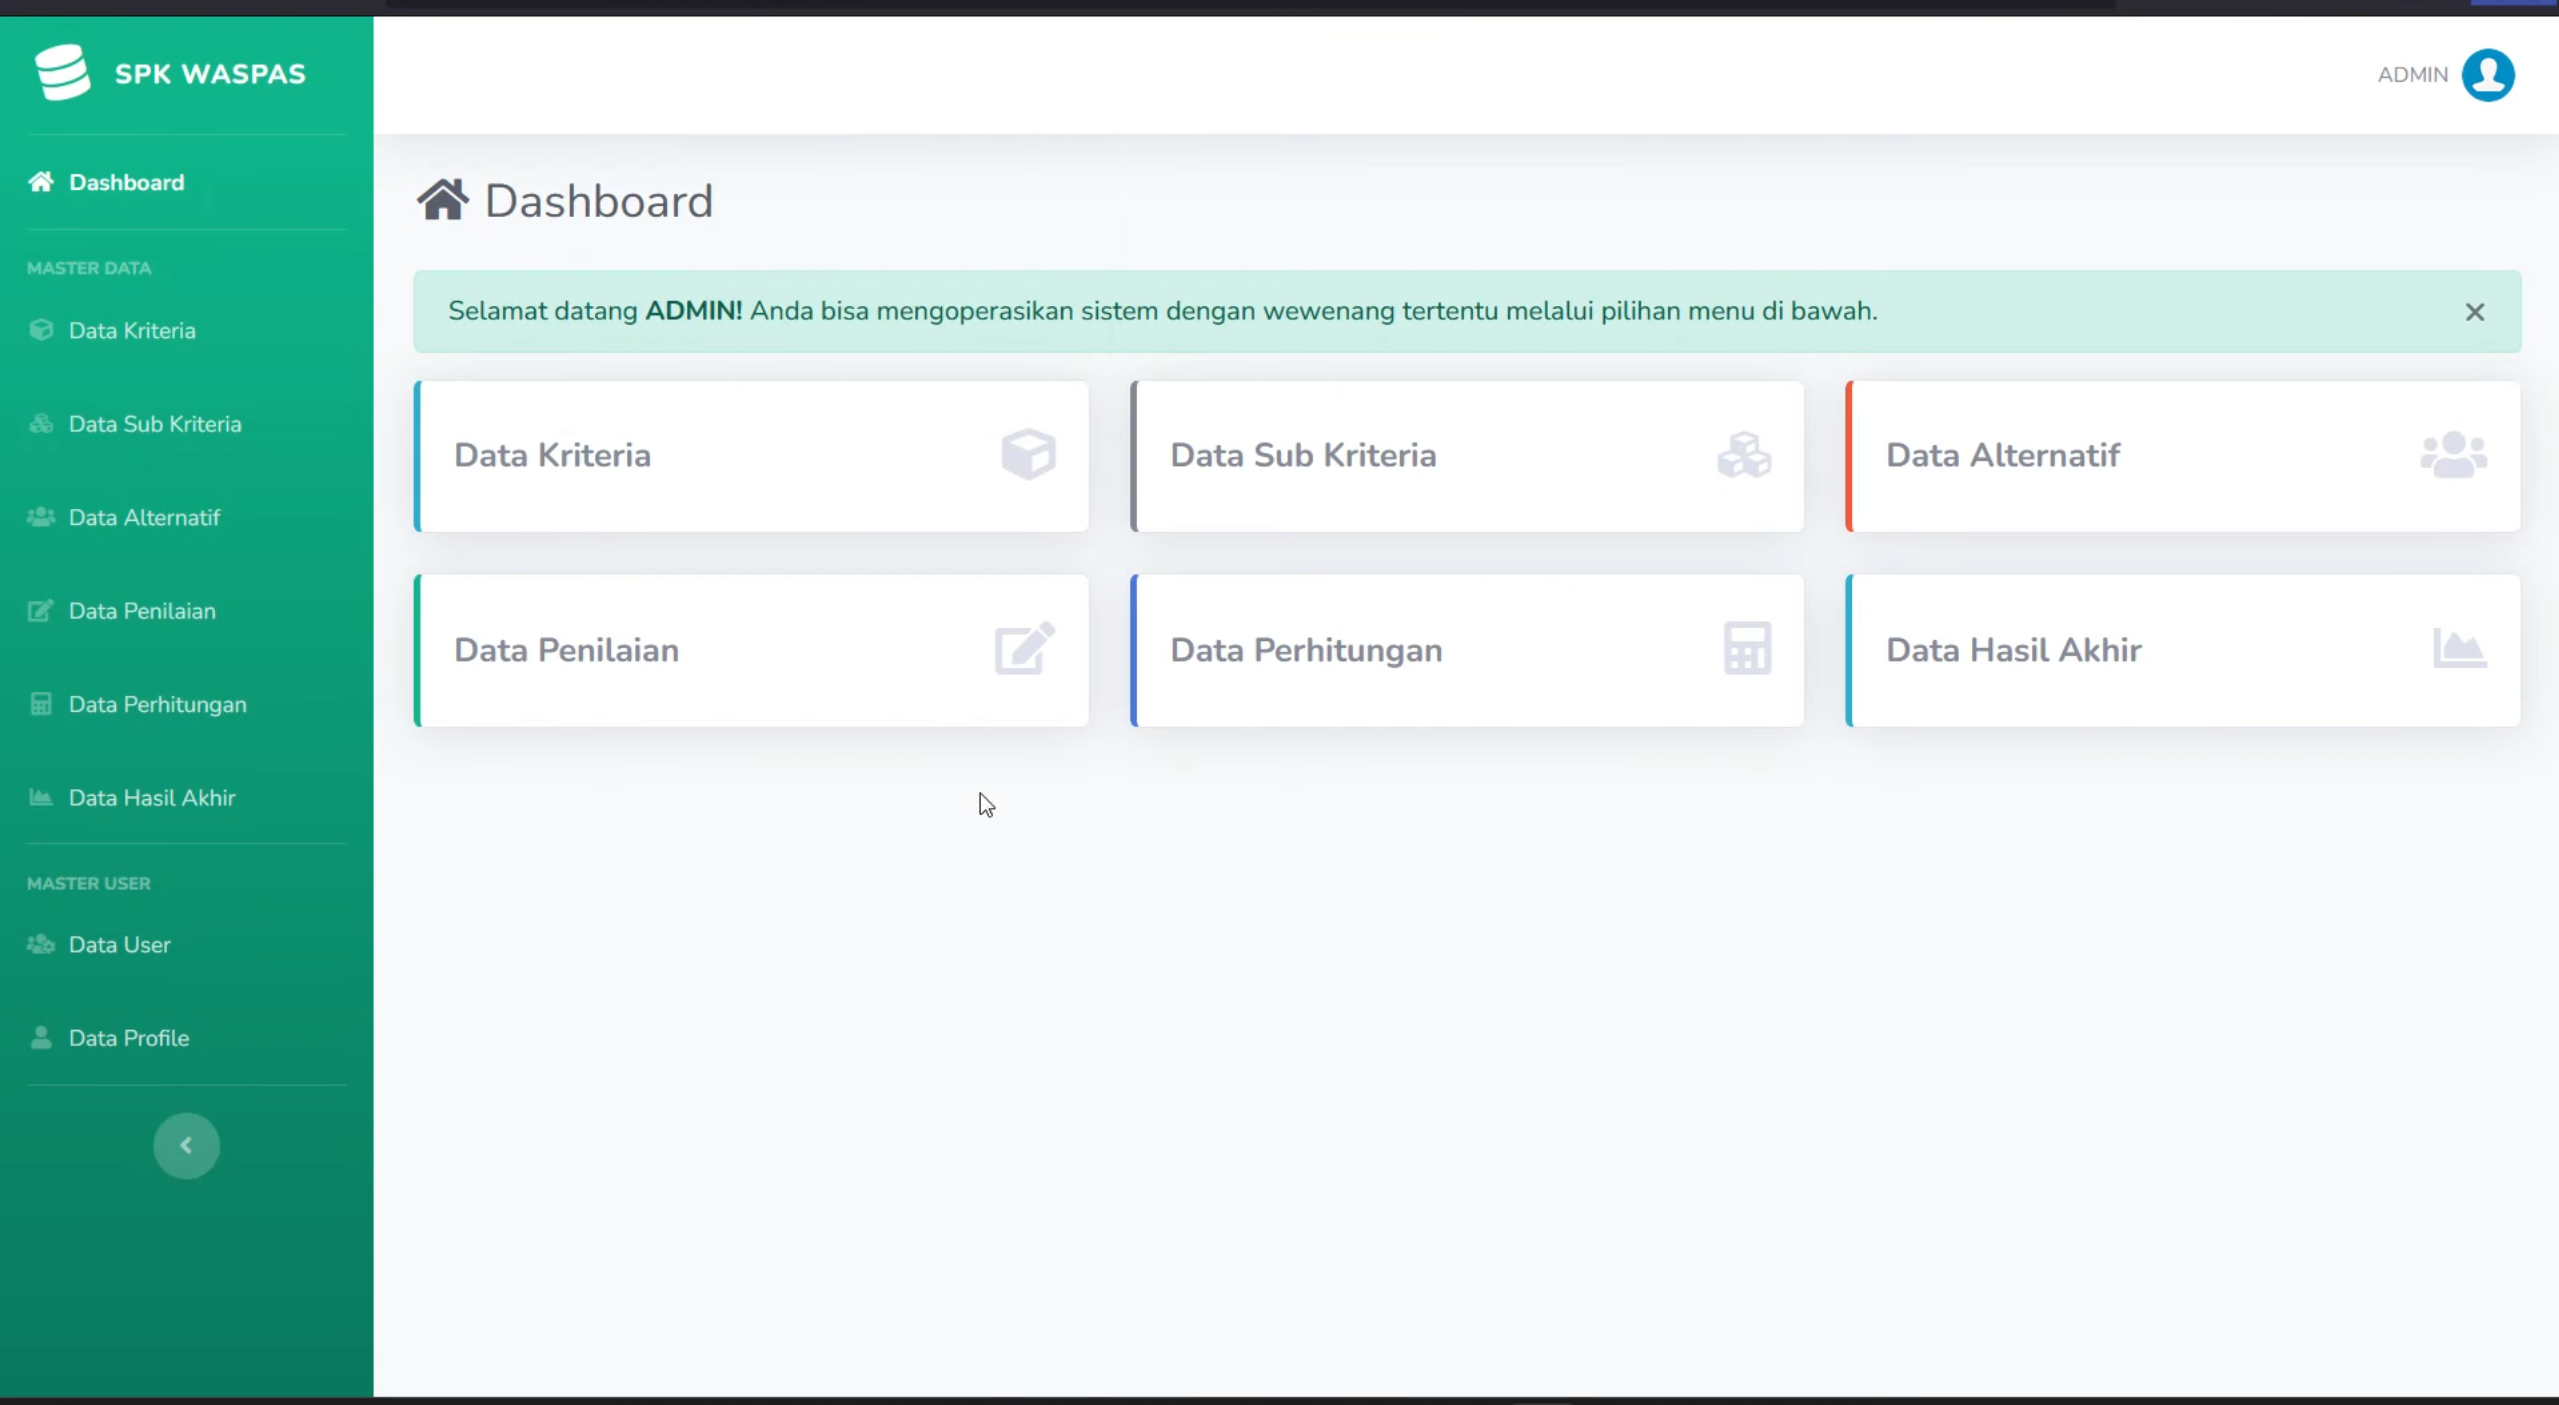Click the person icon next to sidebar Data Profile
Image resolution: width=2559 pixels, height=1405 pixels.
(41, 1038)
